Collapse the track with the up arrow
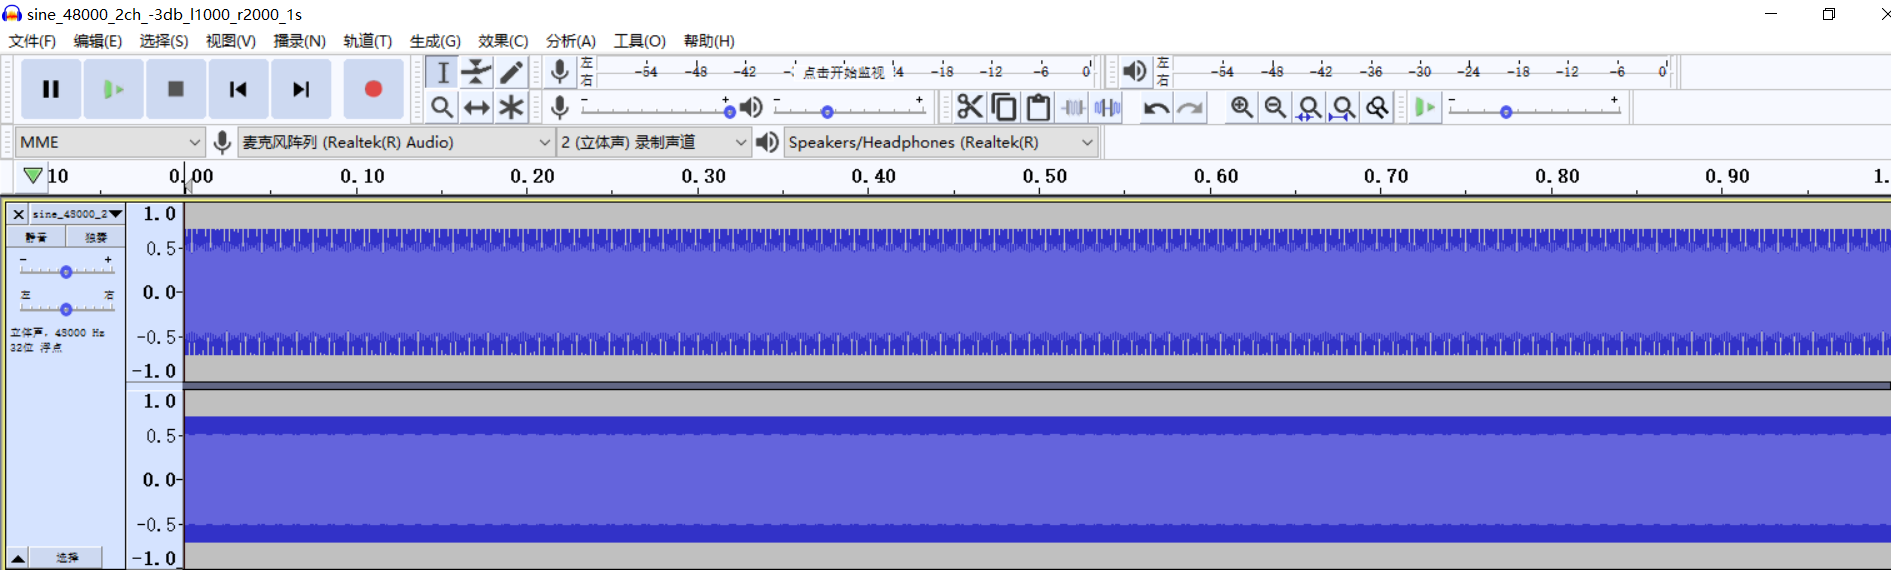The image size is (1891, 570). [x=18, y=558]
